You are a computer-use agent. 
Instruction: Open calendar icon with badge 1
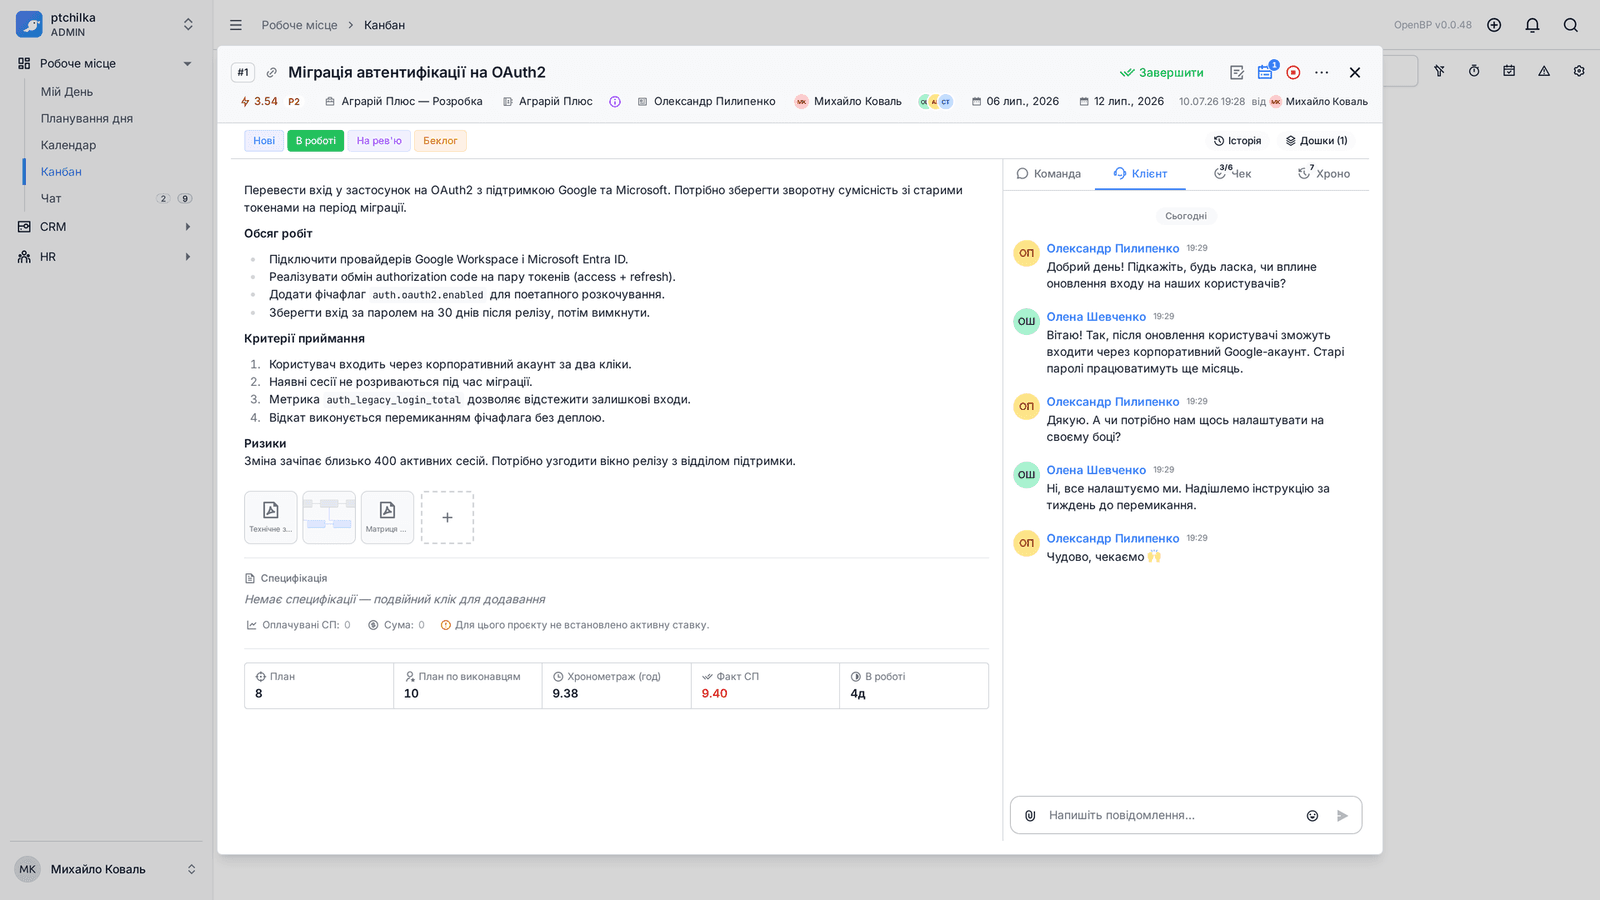(1265, 72)
